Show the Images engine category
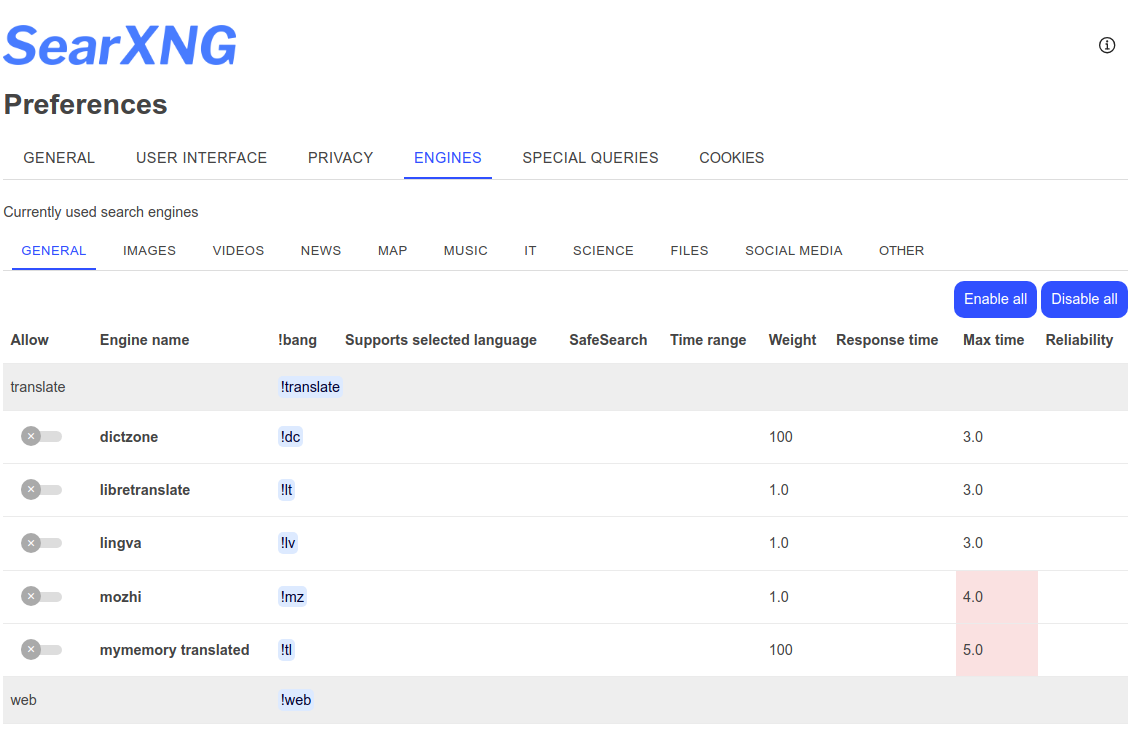The image size is (1129, 732). pos(149,250)
